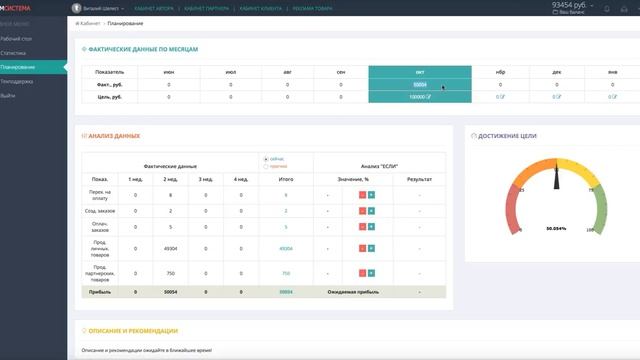Click the 49304 cell under 2 нед.
Viewport: 640px width, 360px height.
pos(171,249)
